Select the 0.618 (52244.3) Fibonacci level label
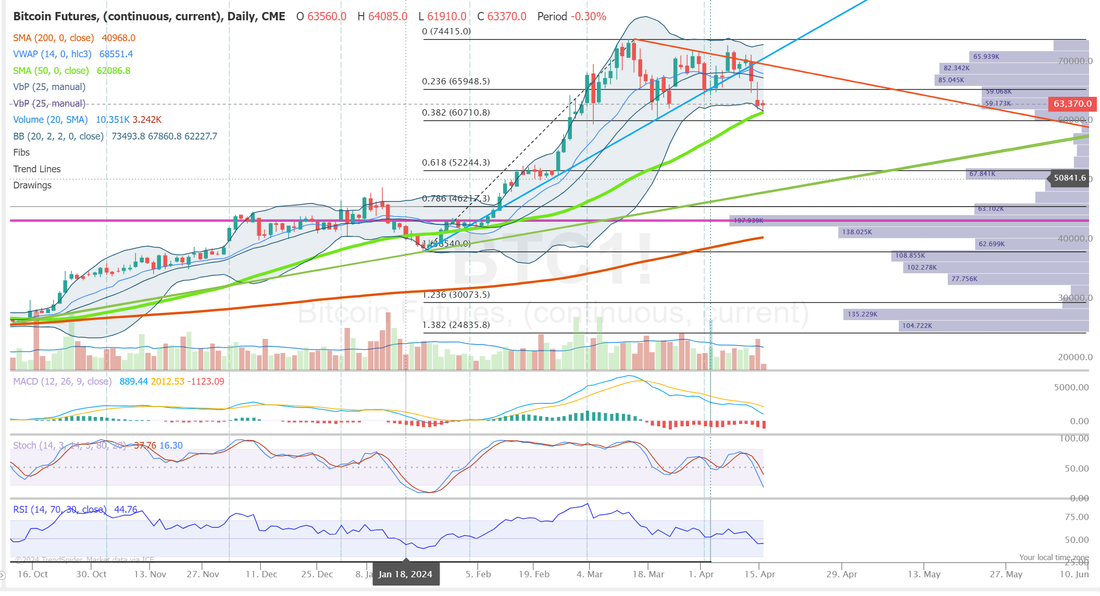The height and width of the screenshot is (596, 1100). [456, 162]
